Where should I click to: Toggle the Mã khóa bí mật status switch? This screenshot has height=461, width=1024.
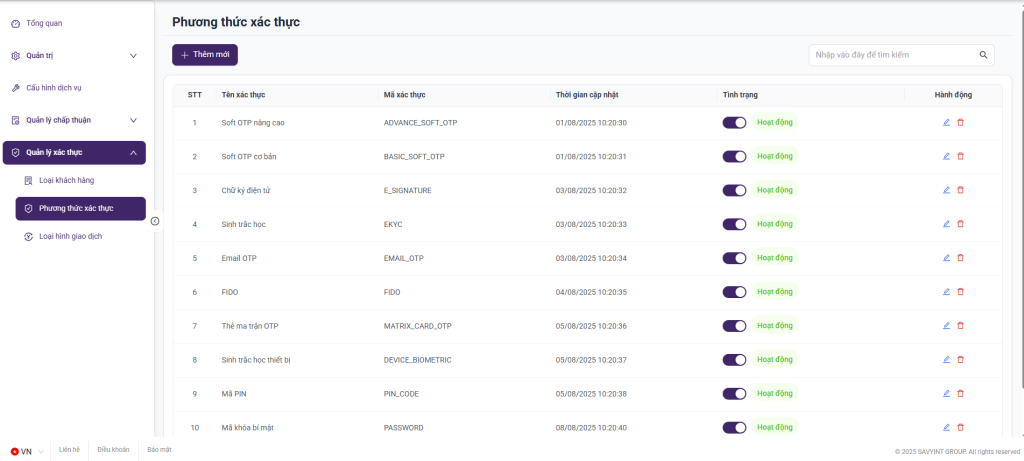click(x=734, y=428)
